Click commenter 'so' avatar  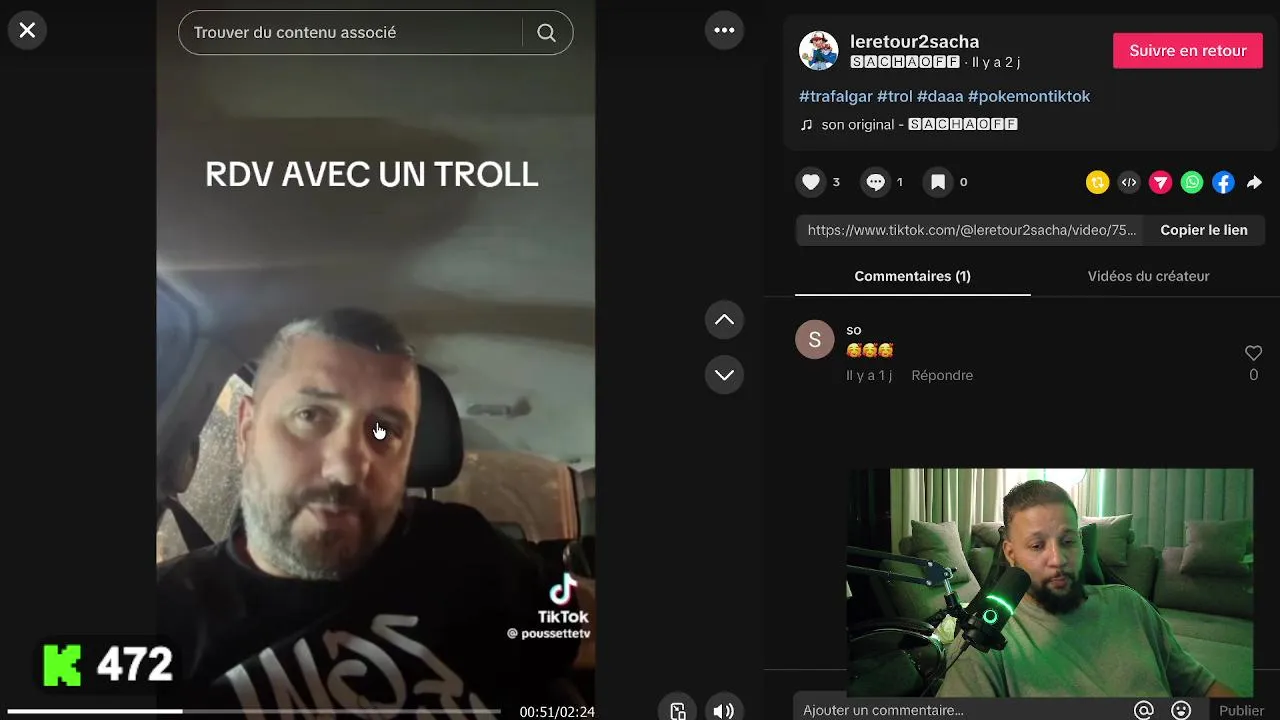(x=814, y=339)
